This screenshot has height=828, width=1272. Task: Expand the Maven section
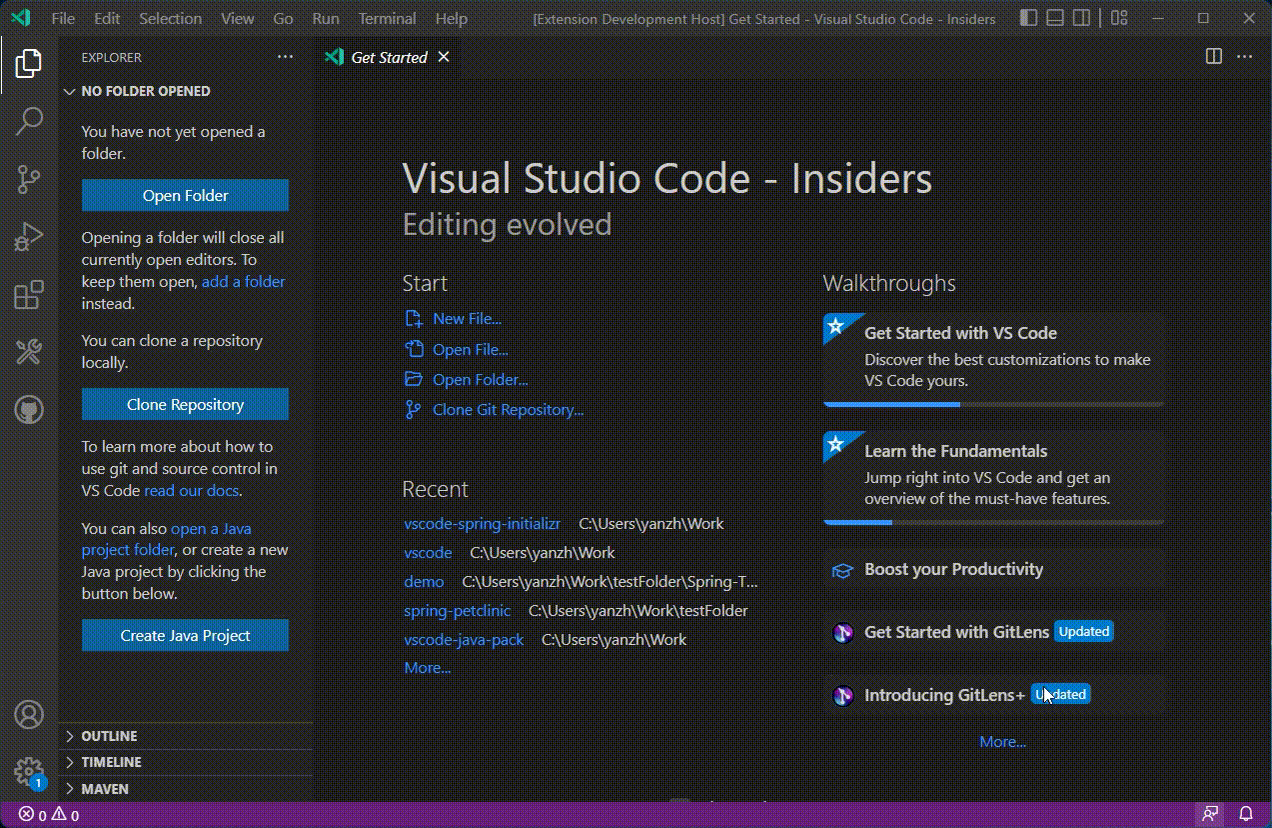(x=186, y=789)
